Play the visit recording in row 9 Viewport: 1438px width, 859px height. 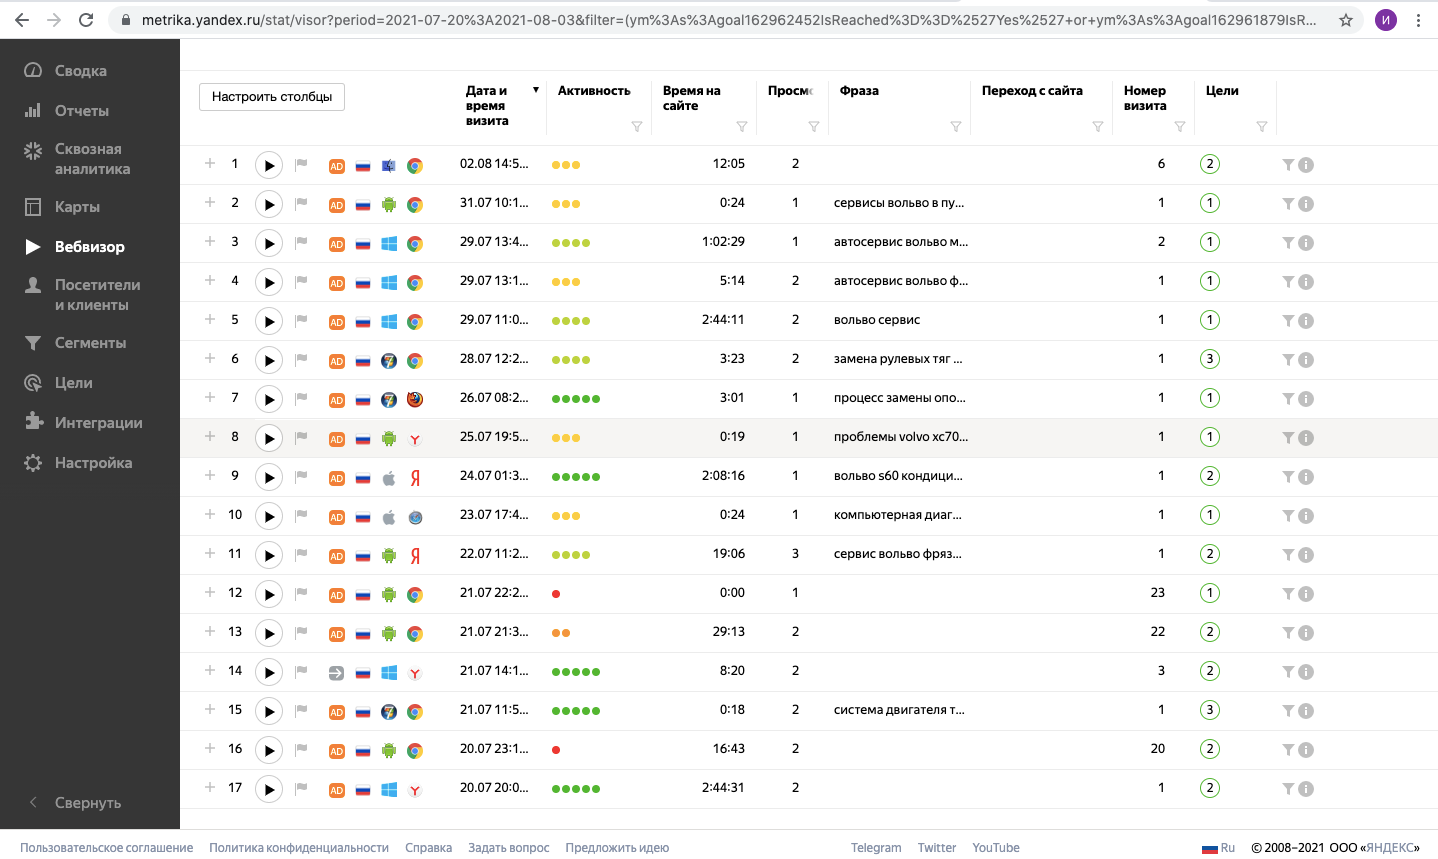click(x=269, y=477)
